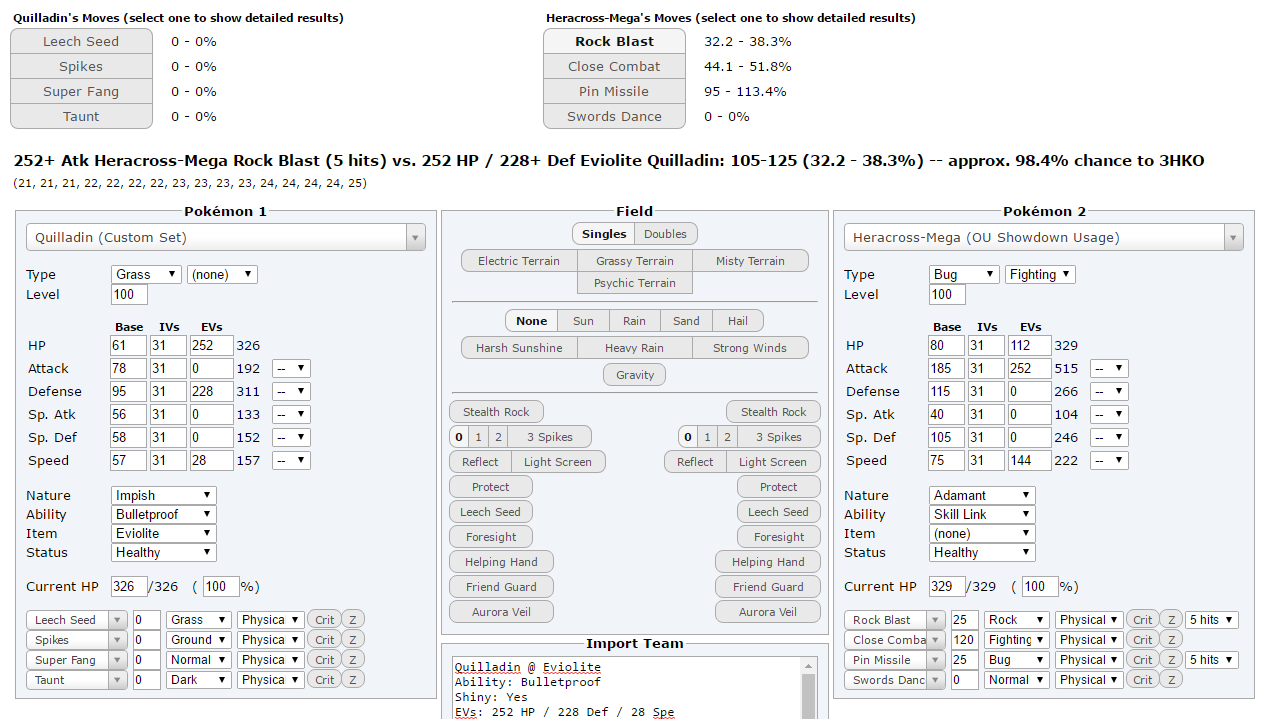Select Quilladin's Super Fang result button
Viewport: 1276px width, 719px height.
(x=81, y=91)
